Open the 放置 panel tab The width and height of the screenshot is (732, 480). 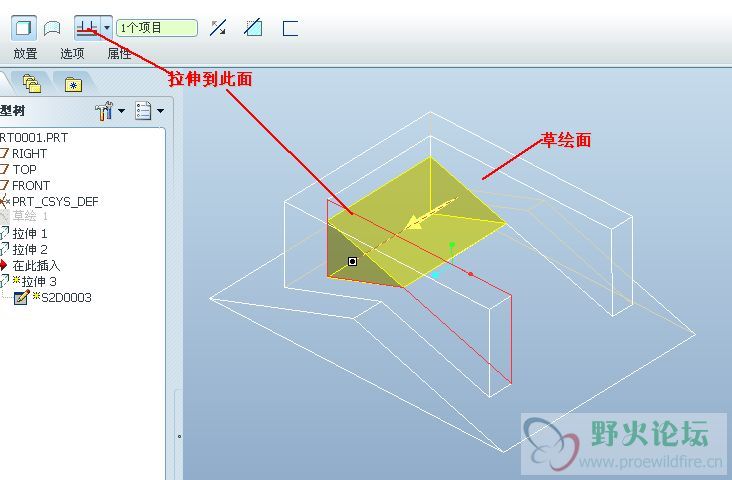tap(25, 54)
